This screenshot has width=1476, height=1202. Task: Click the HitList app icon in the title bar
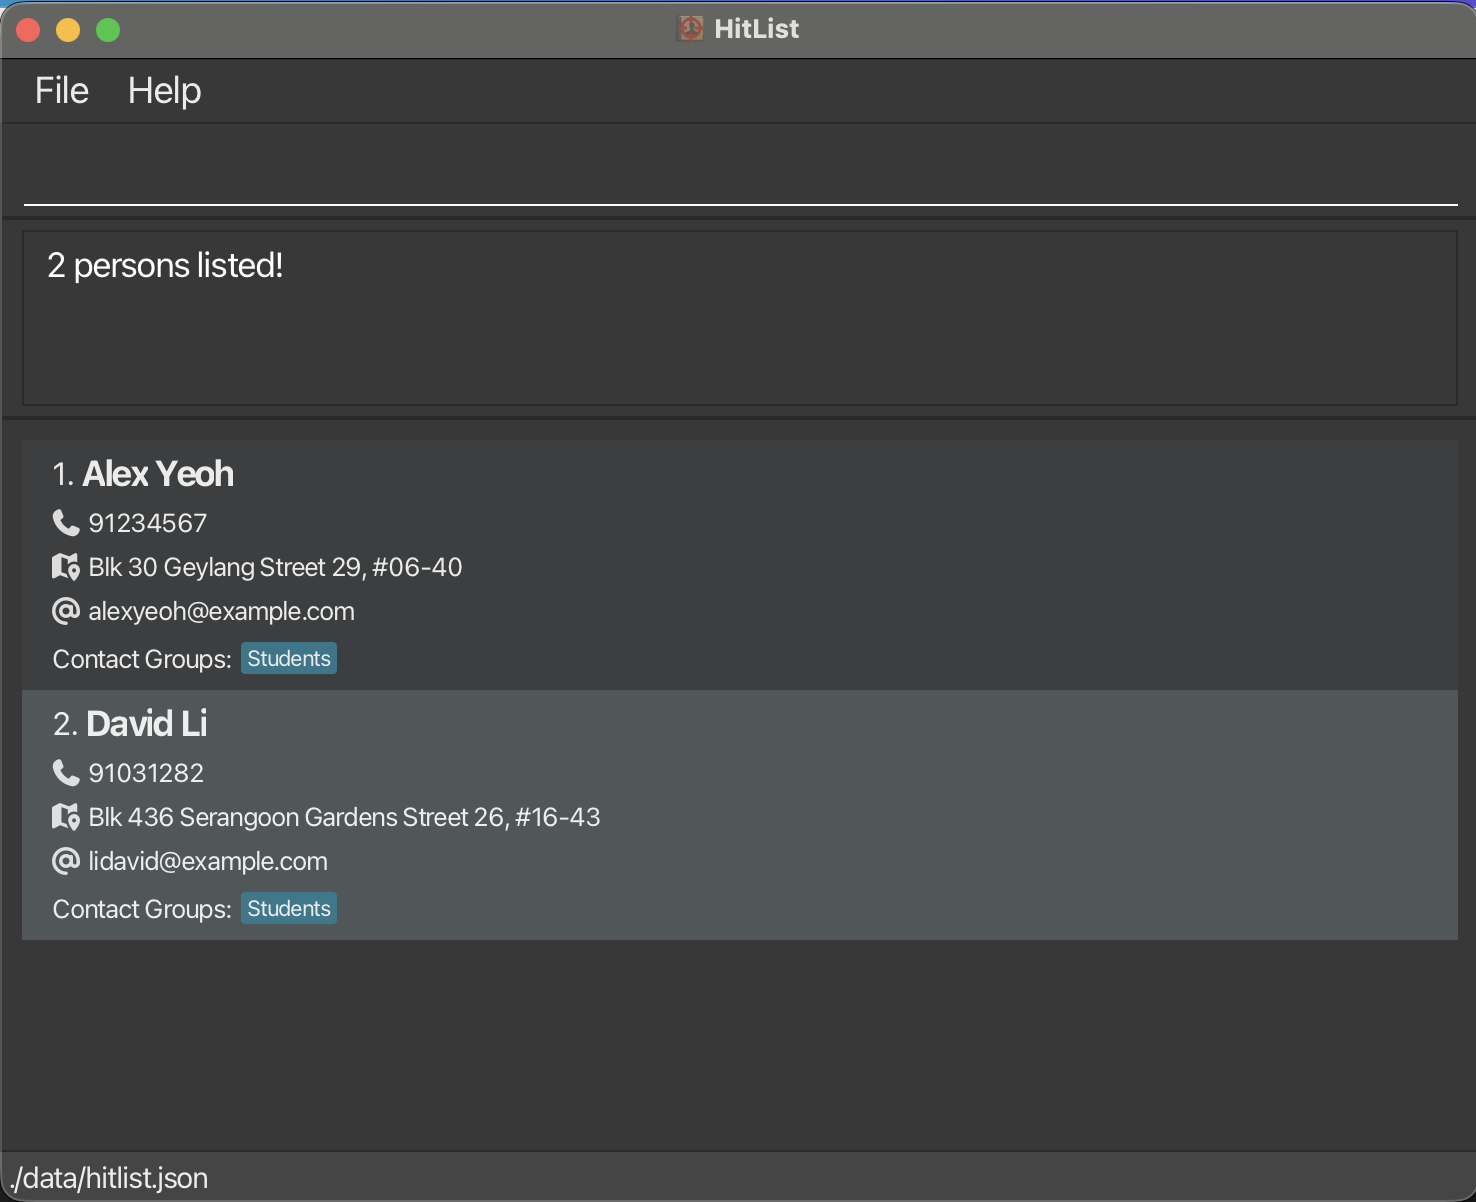[x=690, y=29]
